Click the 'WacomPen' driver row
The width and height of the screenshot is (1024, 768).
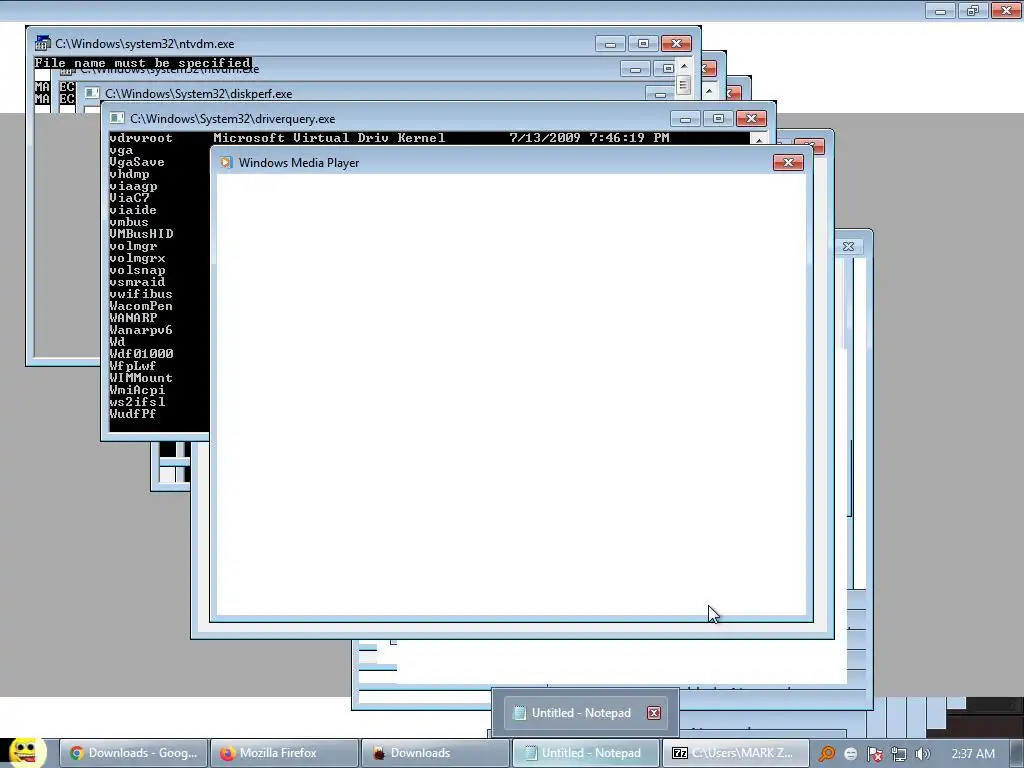[x=141, y=306]
